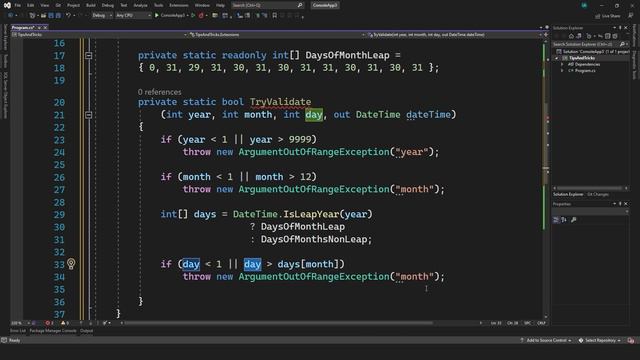Click the Live Share button
The width and height of the screenshot is (640, 360).
(608, 16)
